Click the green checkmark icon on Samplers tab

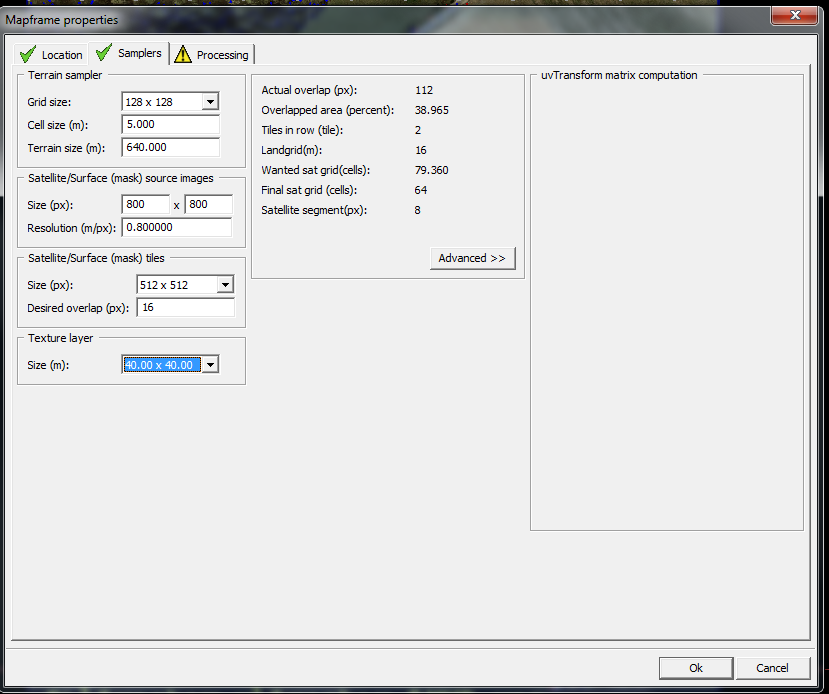click(x=104, y=54)
